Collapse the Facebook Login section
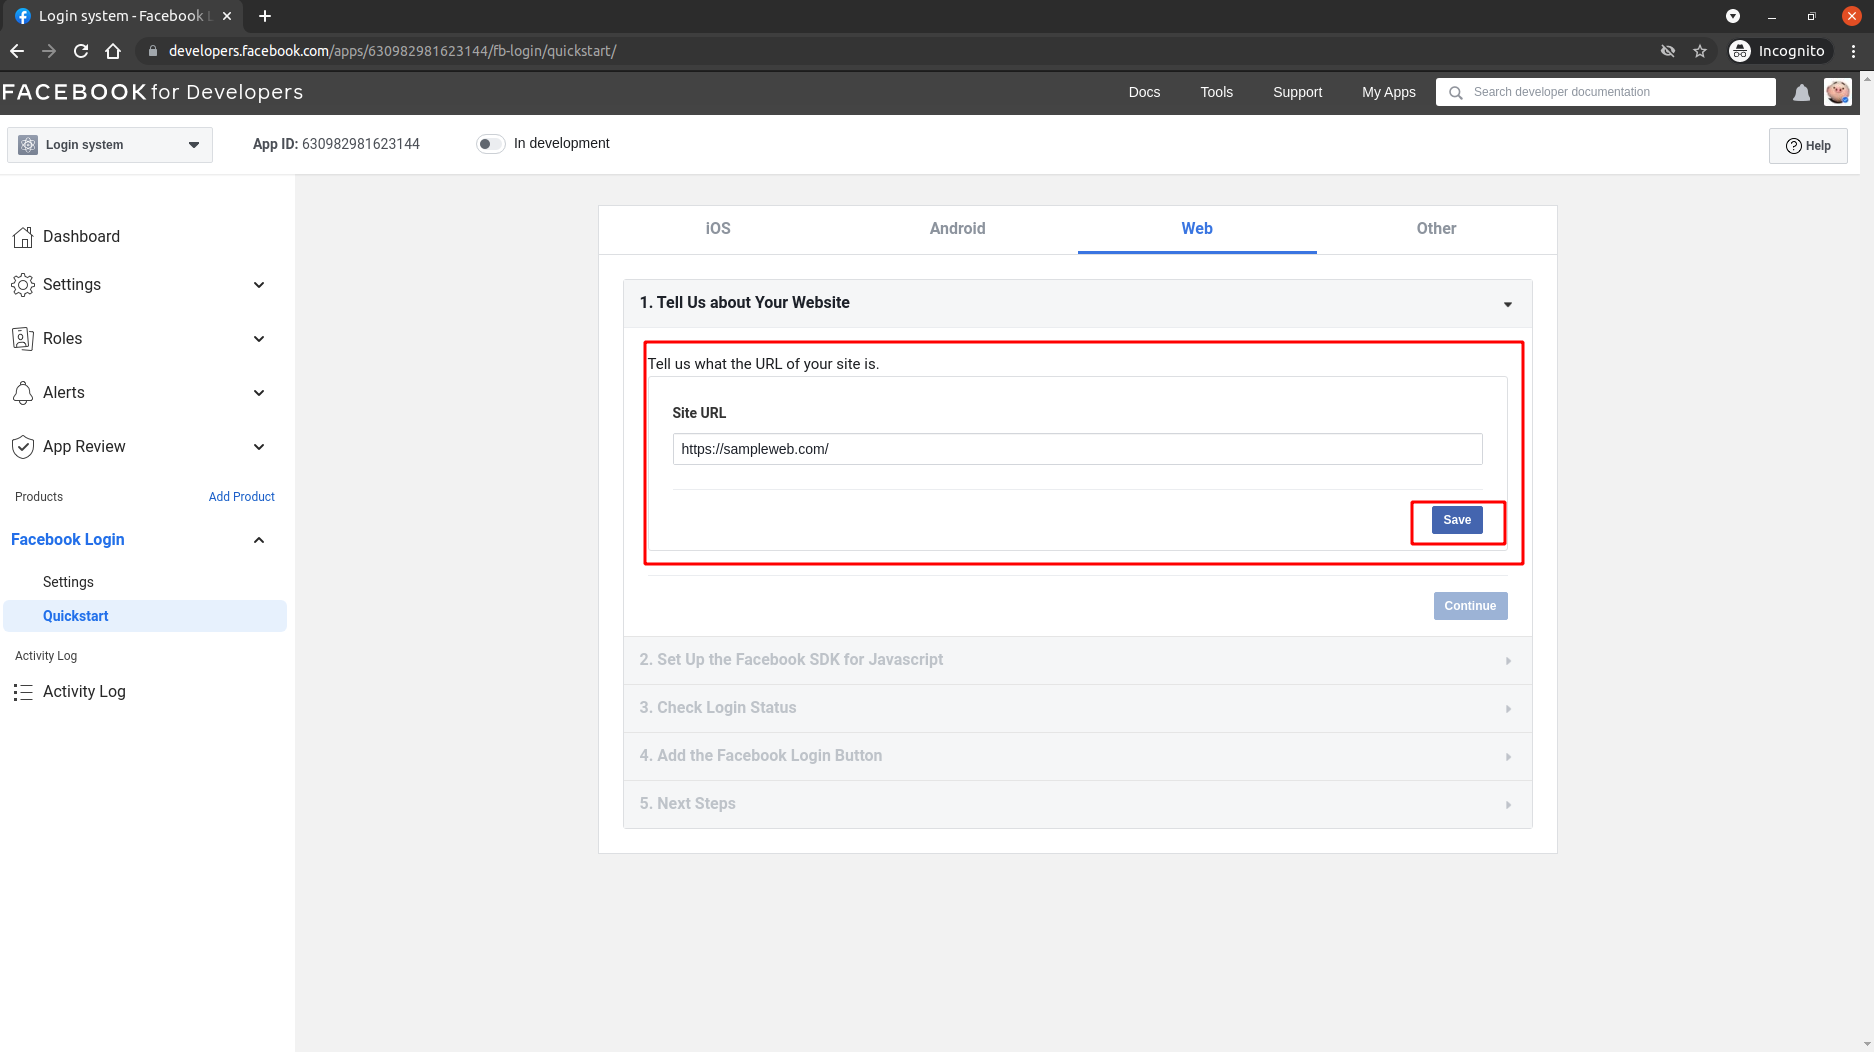The height and width of the screenshot is (1052, 1874). click(259, 540)
